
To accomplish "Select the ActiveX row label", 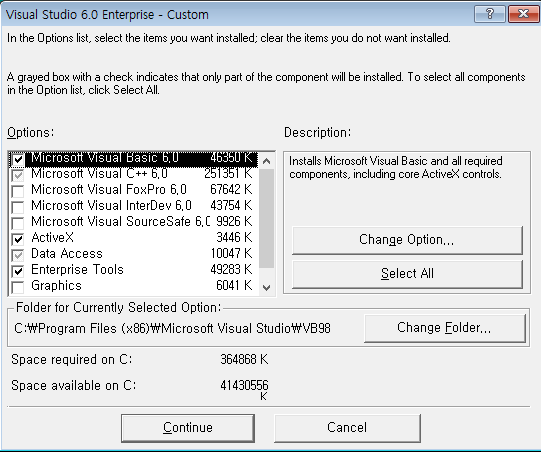I will [52, 237].
